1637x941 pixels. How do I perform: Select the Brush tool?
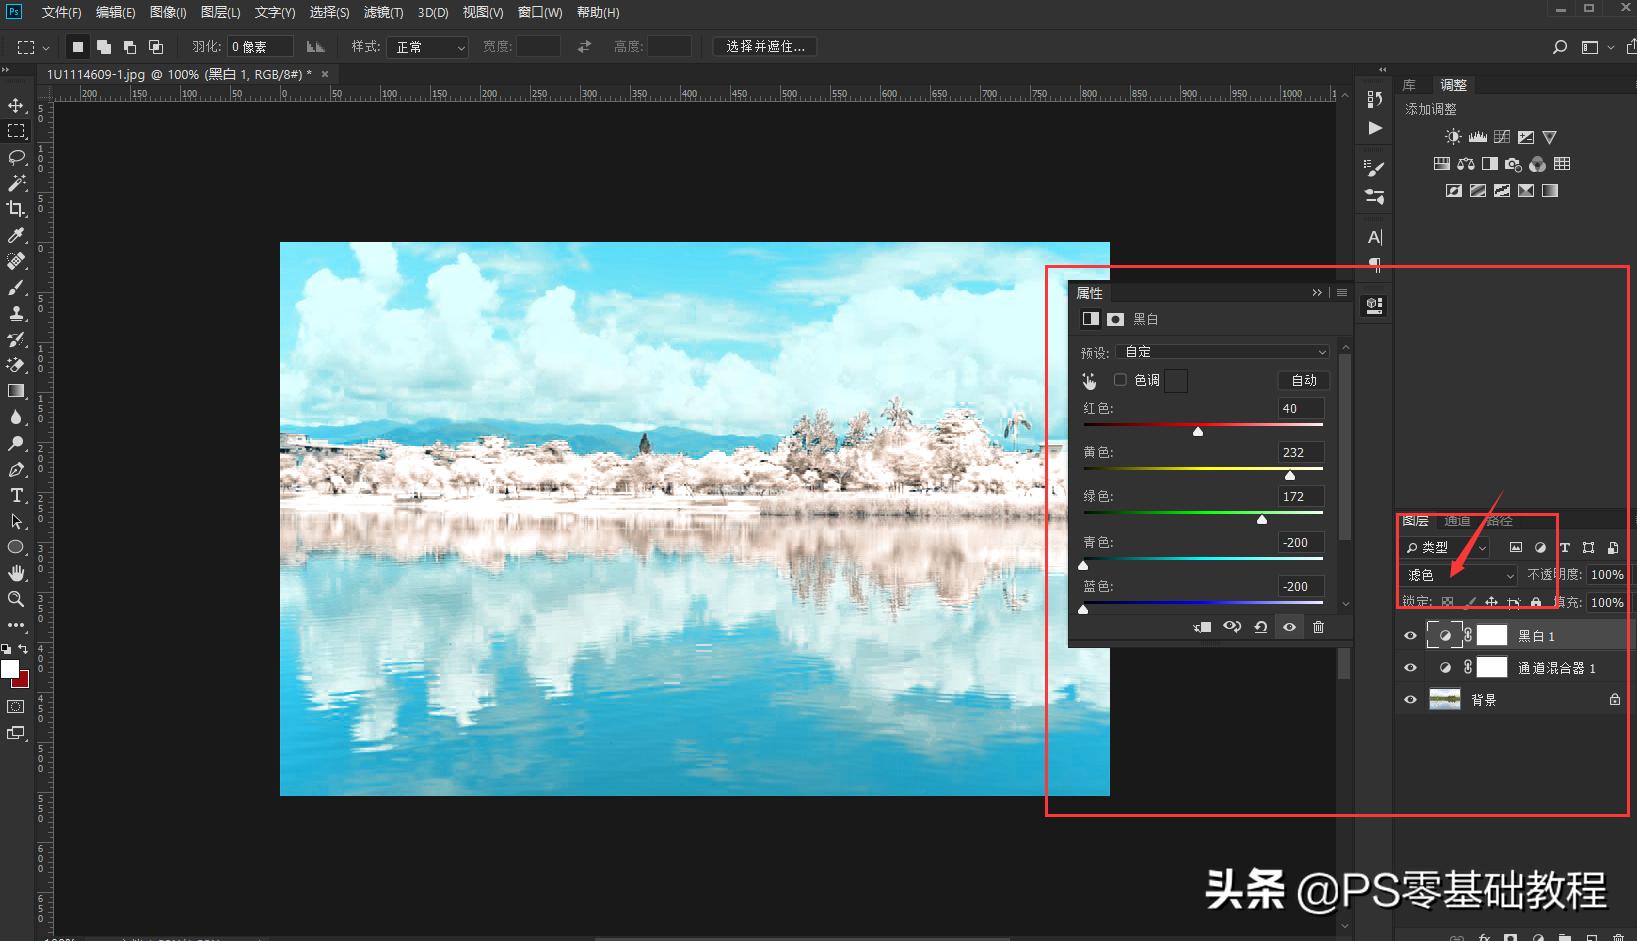[16, 287]
